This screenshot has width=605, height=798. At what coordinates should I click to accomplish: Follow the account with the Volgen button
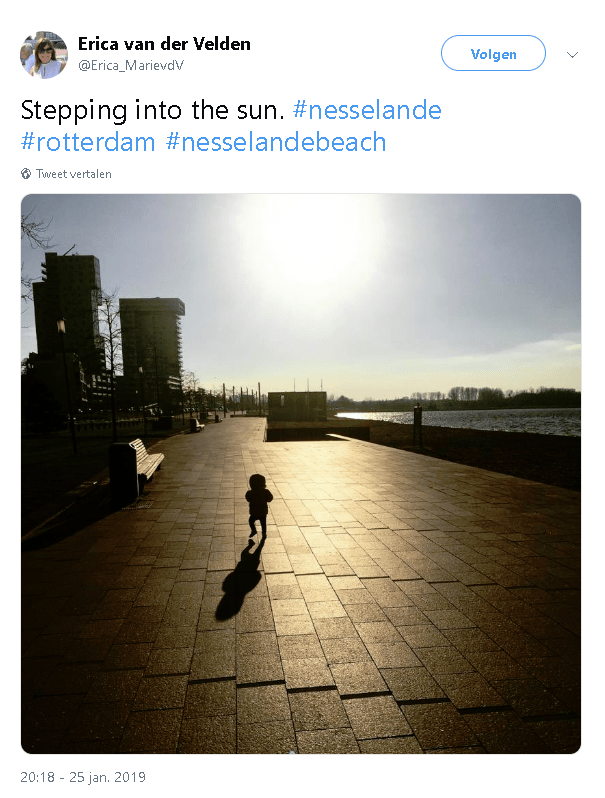point(493,53)
